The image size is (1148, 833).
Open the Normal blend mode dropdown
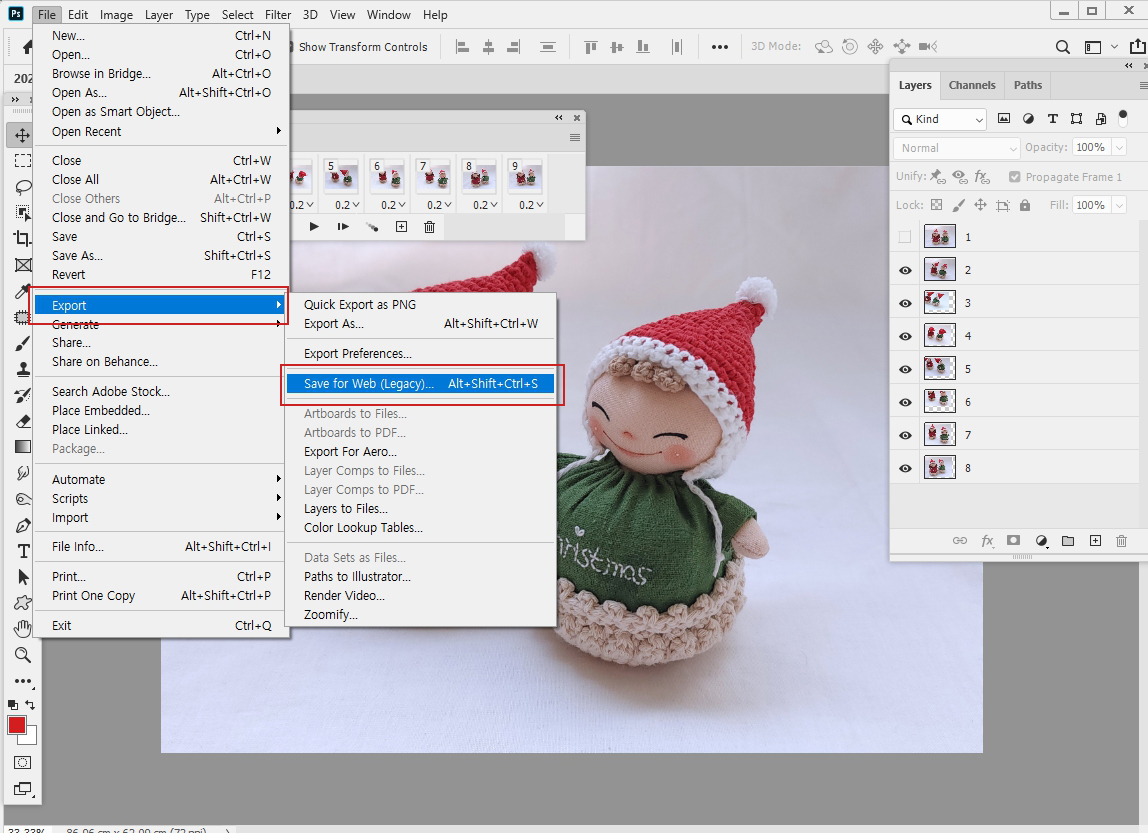coord(956,148)
